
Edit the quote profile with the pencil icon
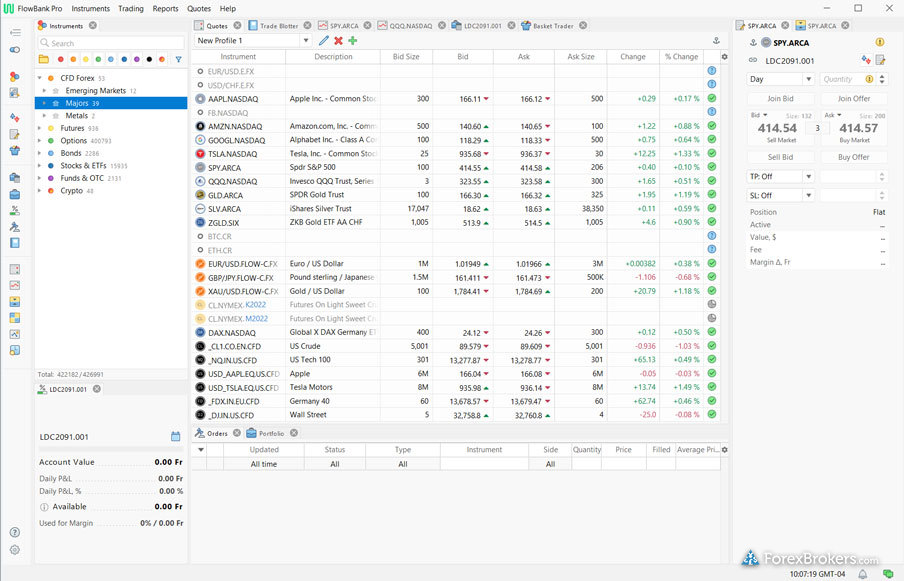click(324, 40)
